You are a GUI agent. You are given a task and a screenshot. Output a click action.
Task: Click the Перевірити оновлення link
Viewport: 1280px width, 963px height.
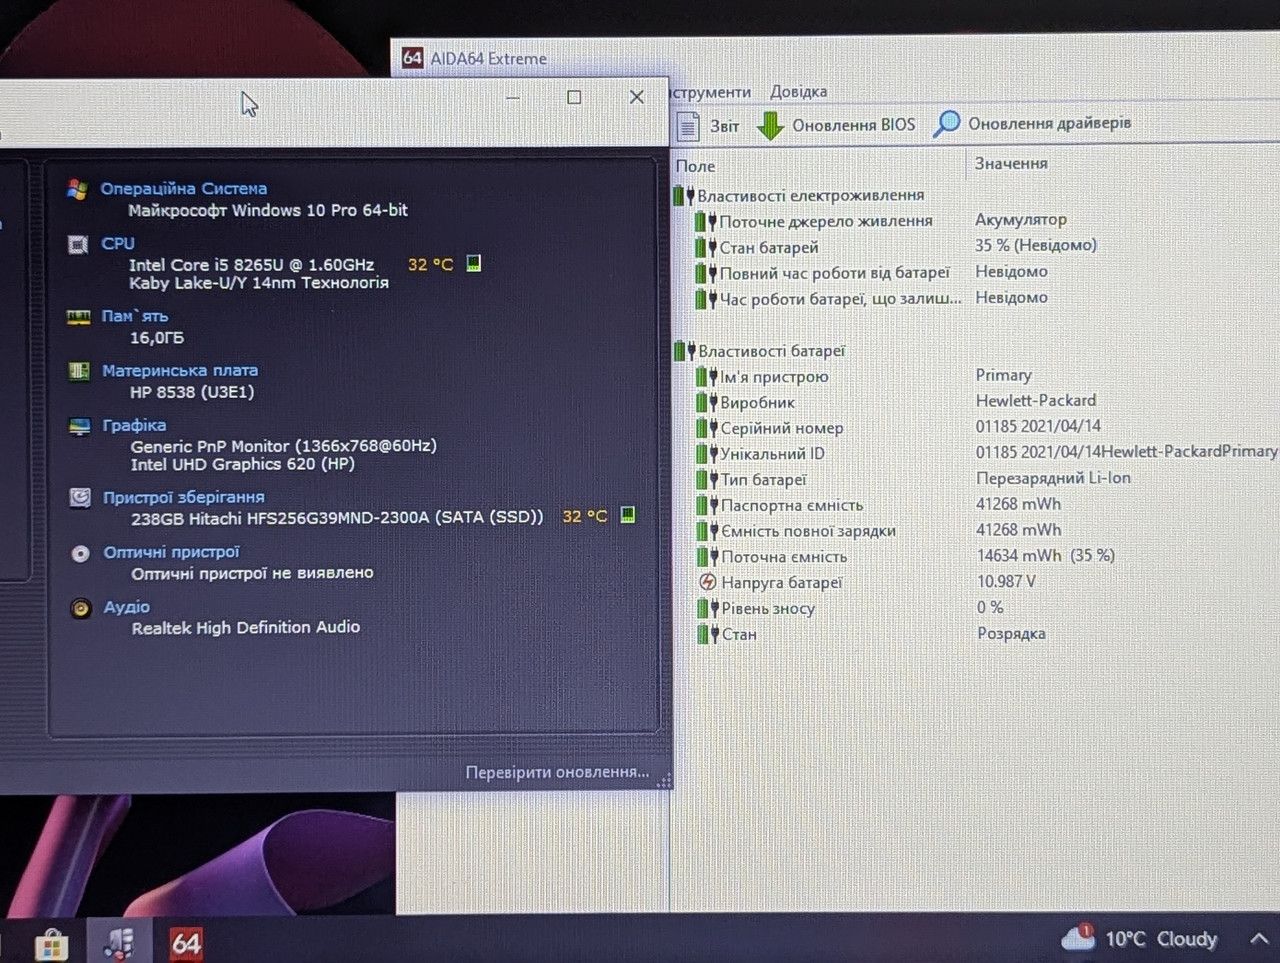click(557, 772)
